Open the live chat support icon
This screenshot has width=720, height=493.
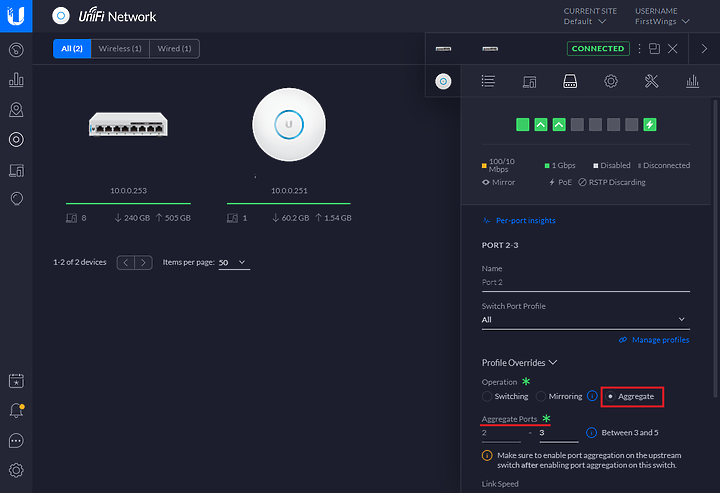[16, 441]
